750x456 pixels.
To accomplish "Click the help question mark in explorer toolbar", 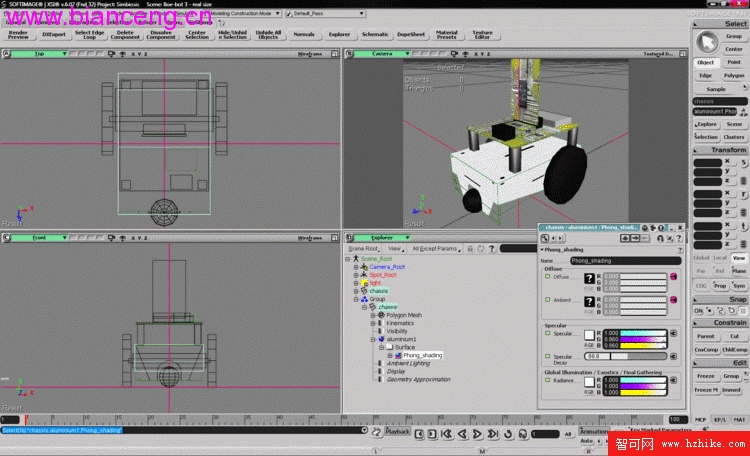I will 491,249.
